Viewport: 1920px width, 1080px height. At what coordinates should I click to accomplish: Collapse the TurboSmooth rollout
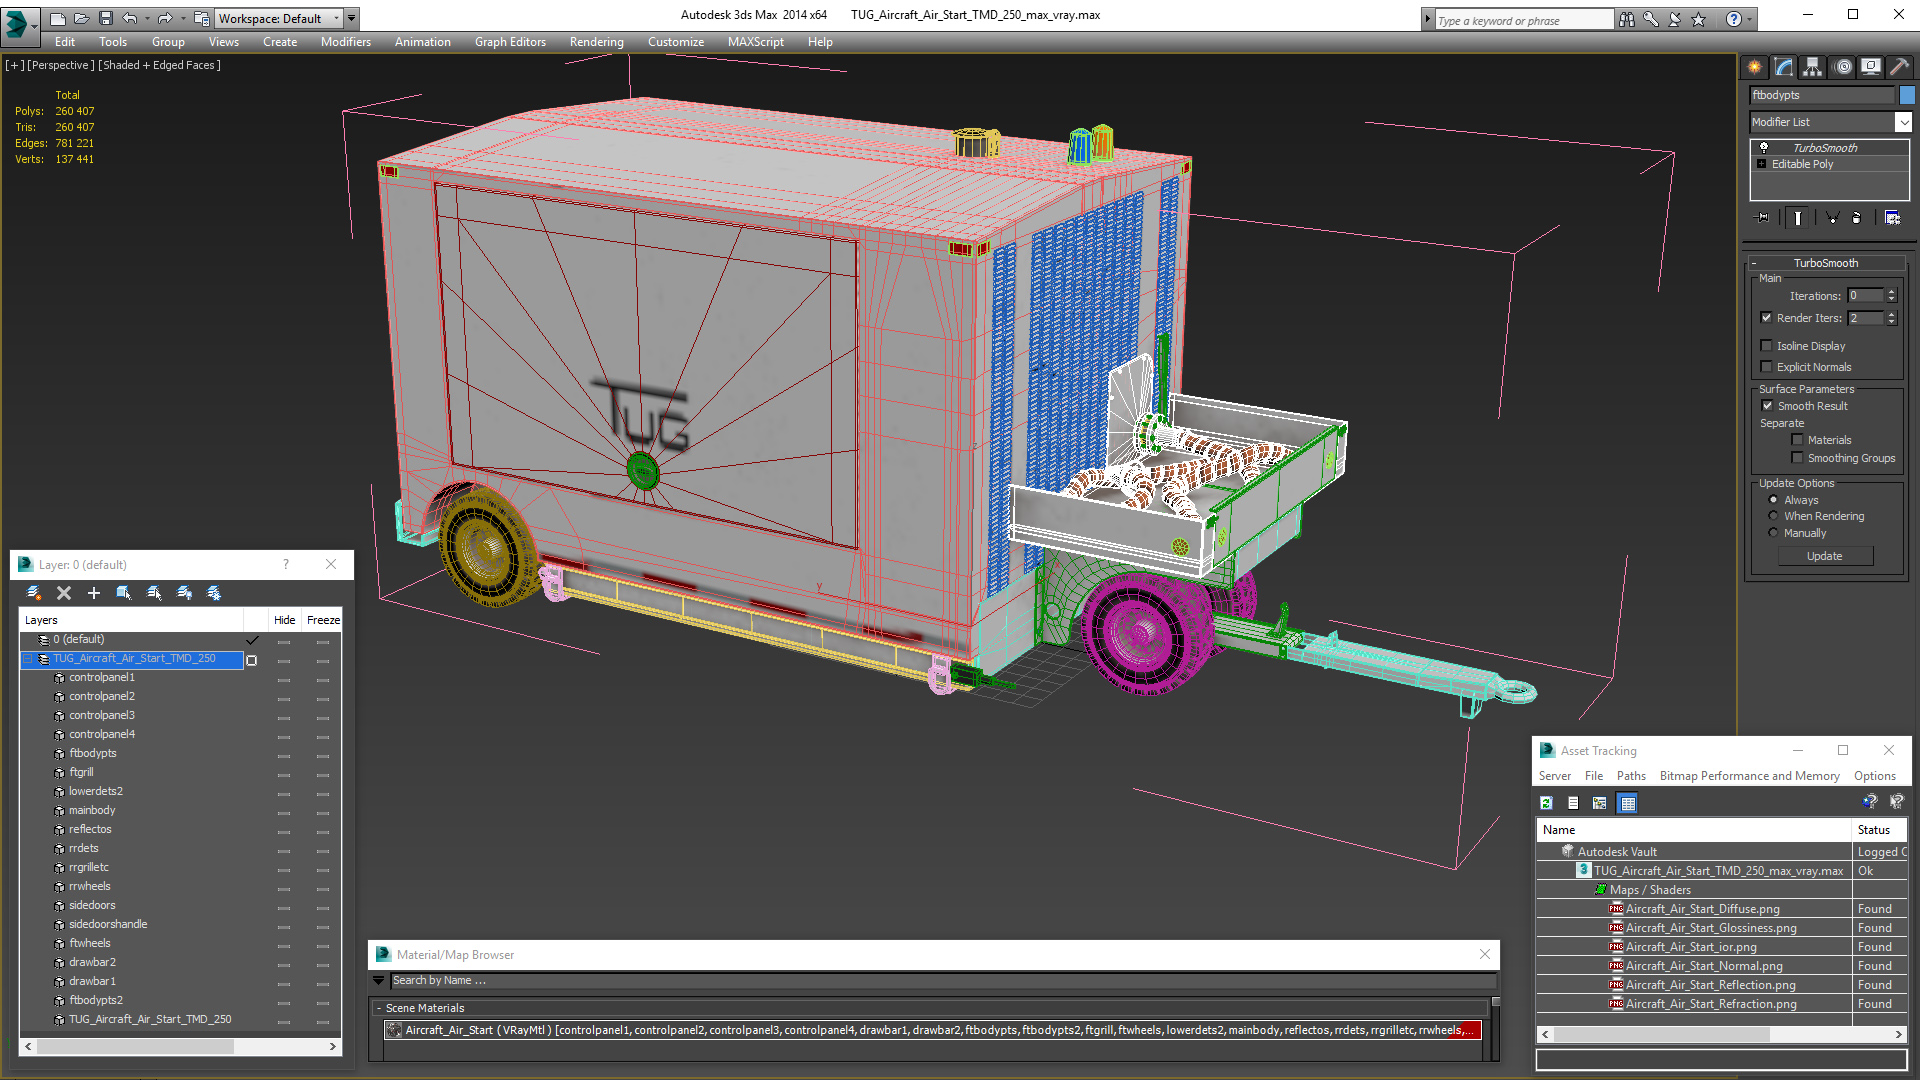(1754, 263)
